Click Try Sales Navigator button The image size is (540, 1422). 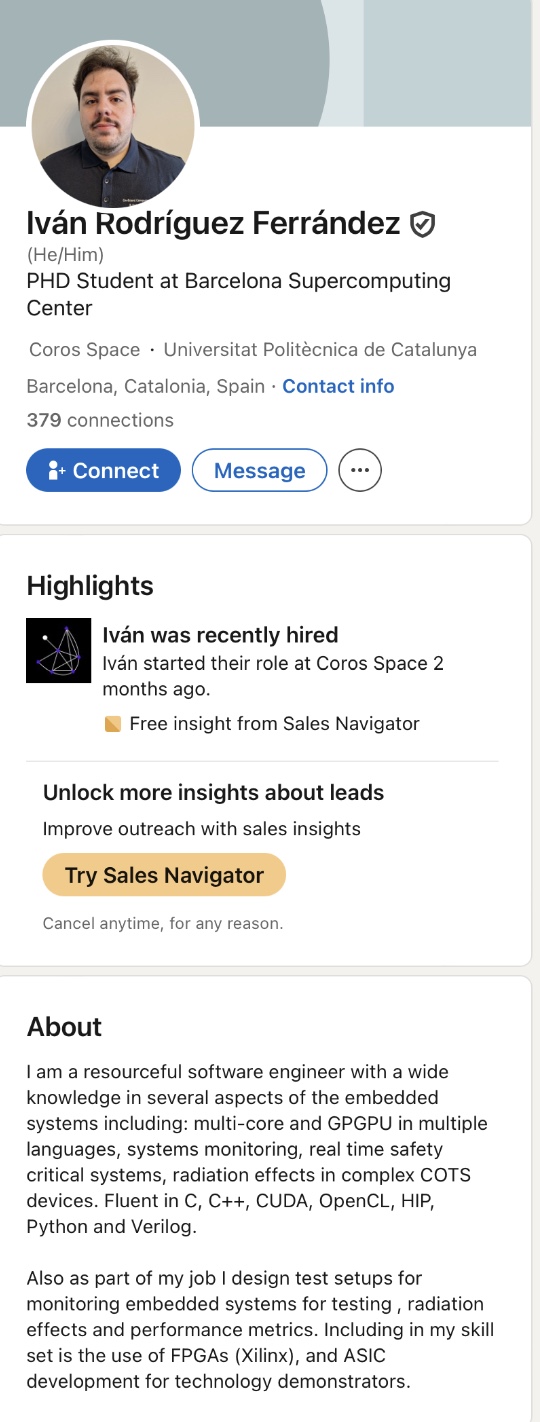tap(164, 875)
